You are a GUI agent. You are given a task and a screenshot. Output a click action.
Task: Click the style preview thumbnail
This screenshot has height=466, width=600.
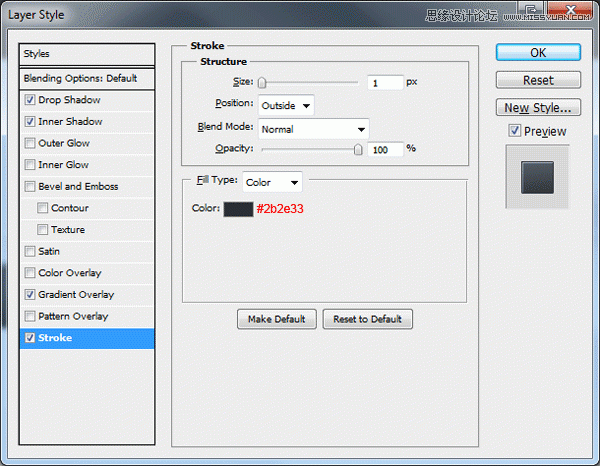click(x=538, y=177)
